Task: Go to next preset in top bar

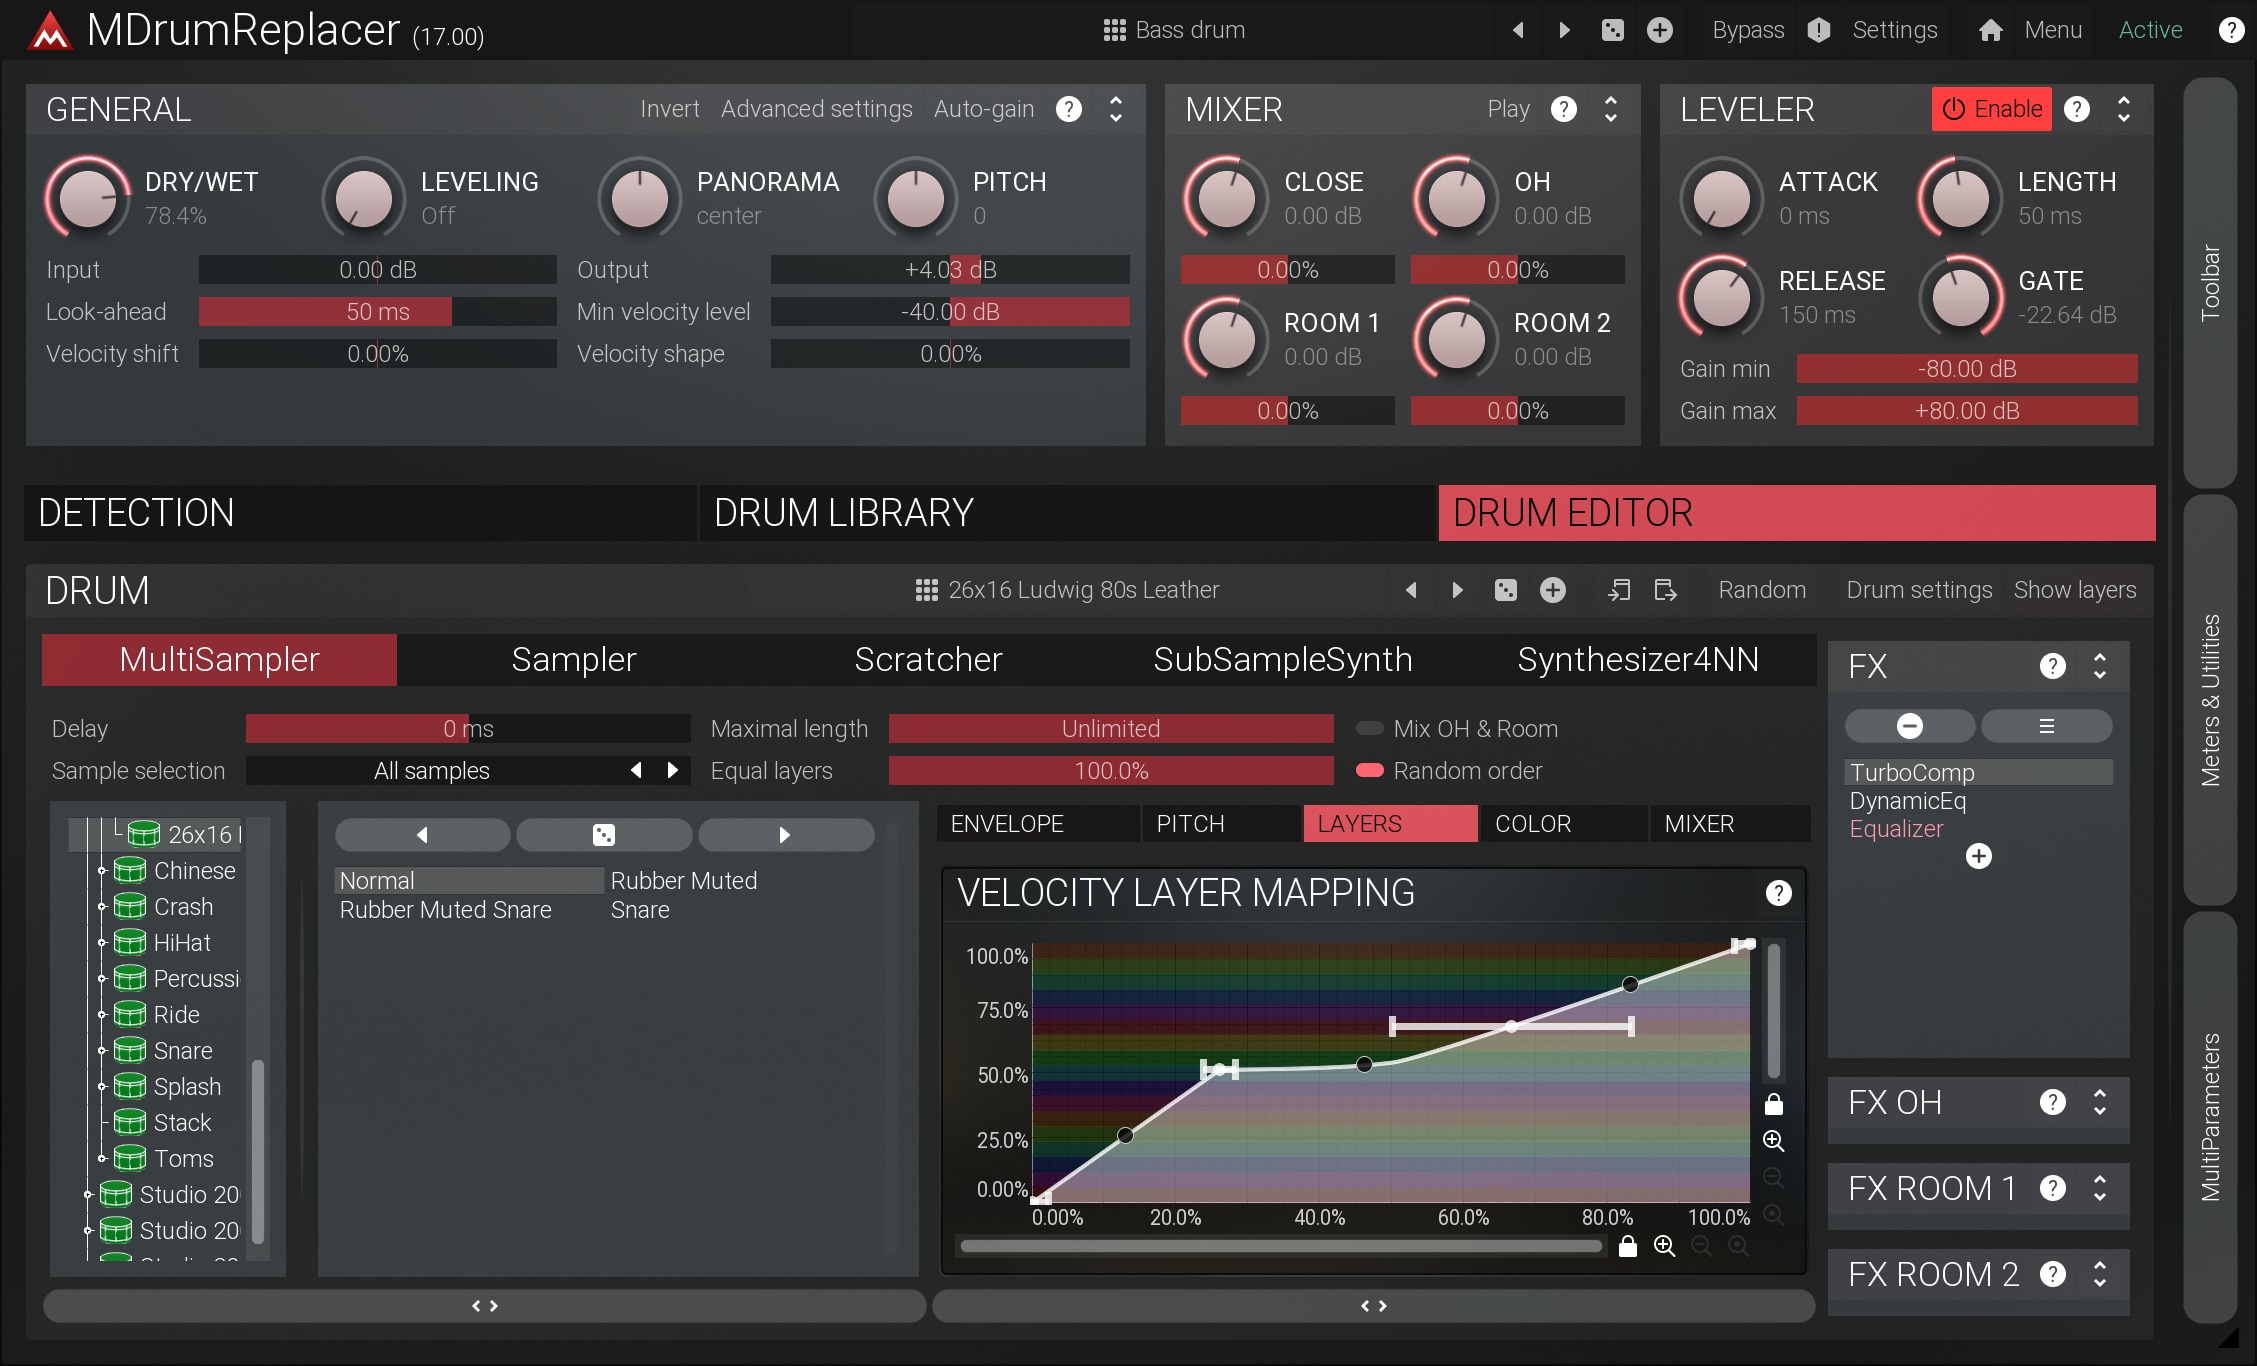Action: pyautogui.click(x=1565, y=30)
